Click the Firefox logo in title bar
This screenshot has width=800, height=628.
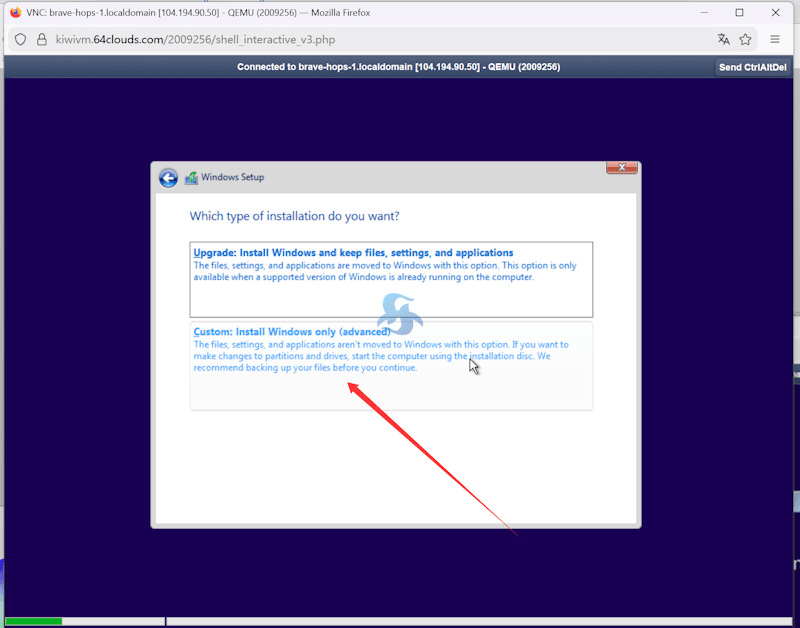(15, 13)
